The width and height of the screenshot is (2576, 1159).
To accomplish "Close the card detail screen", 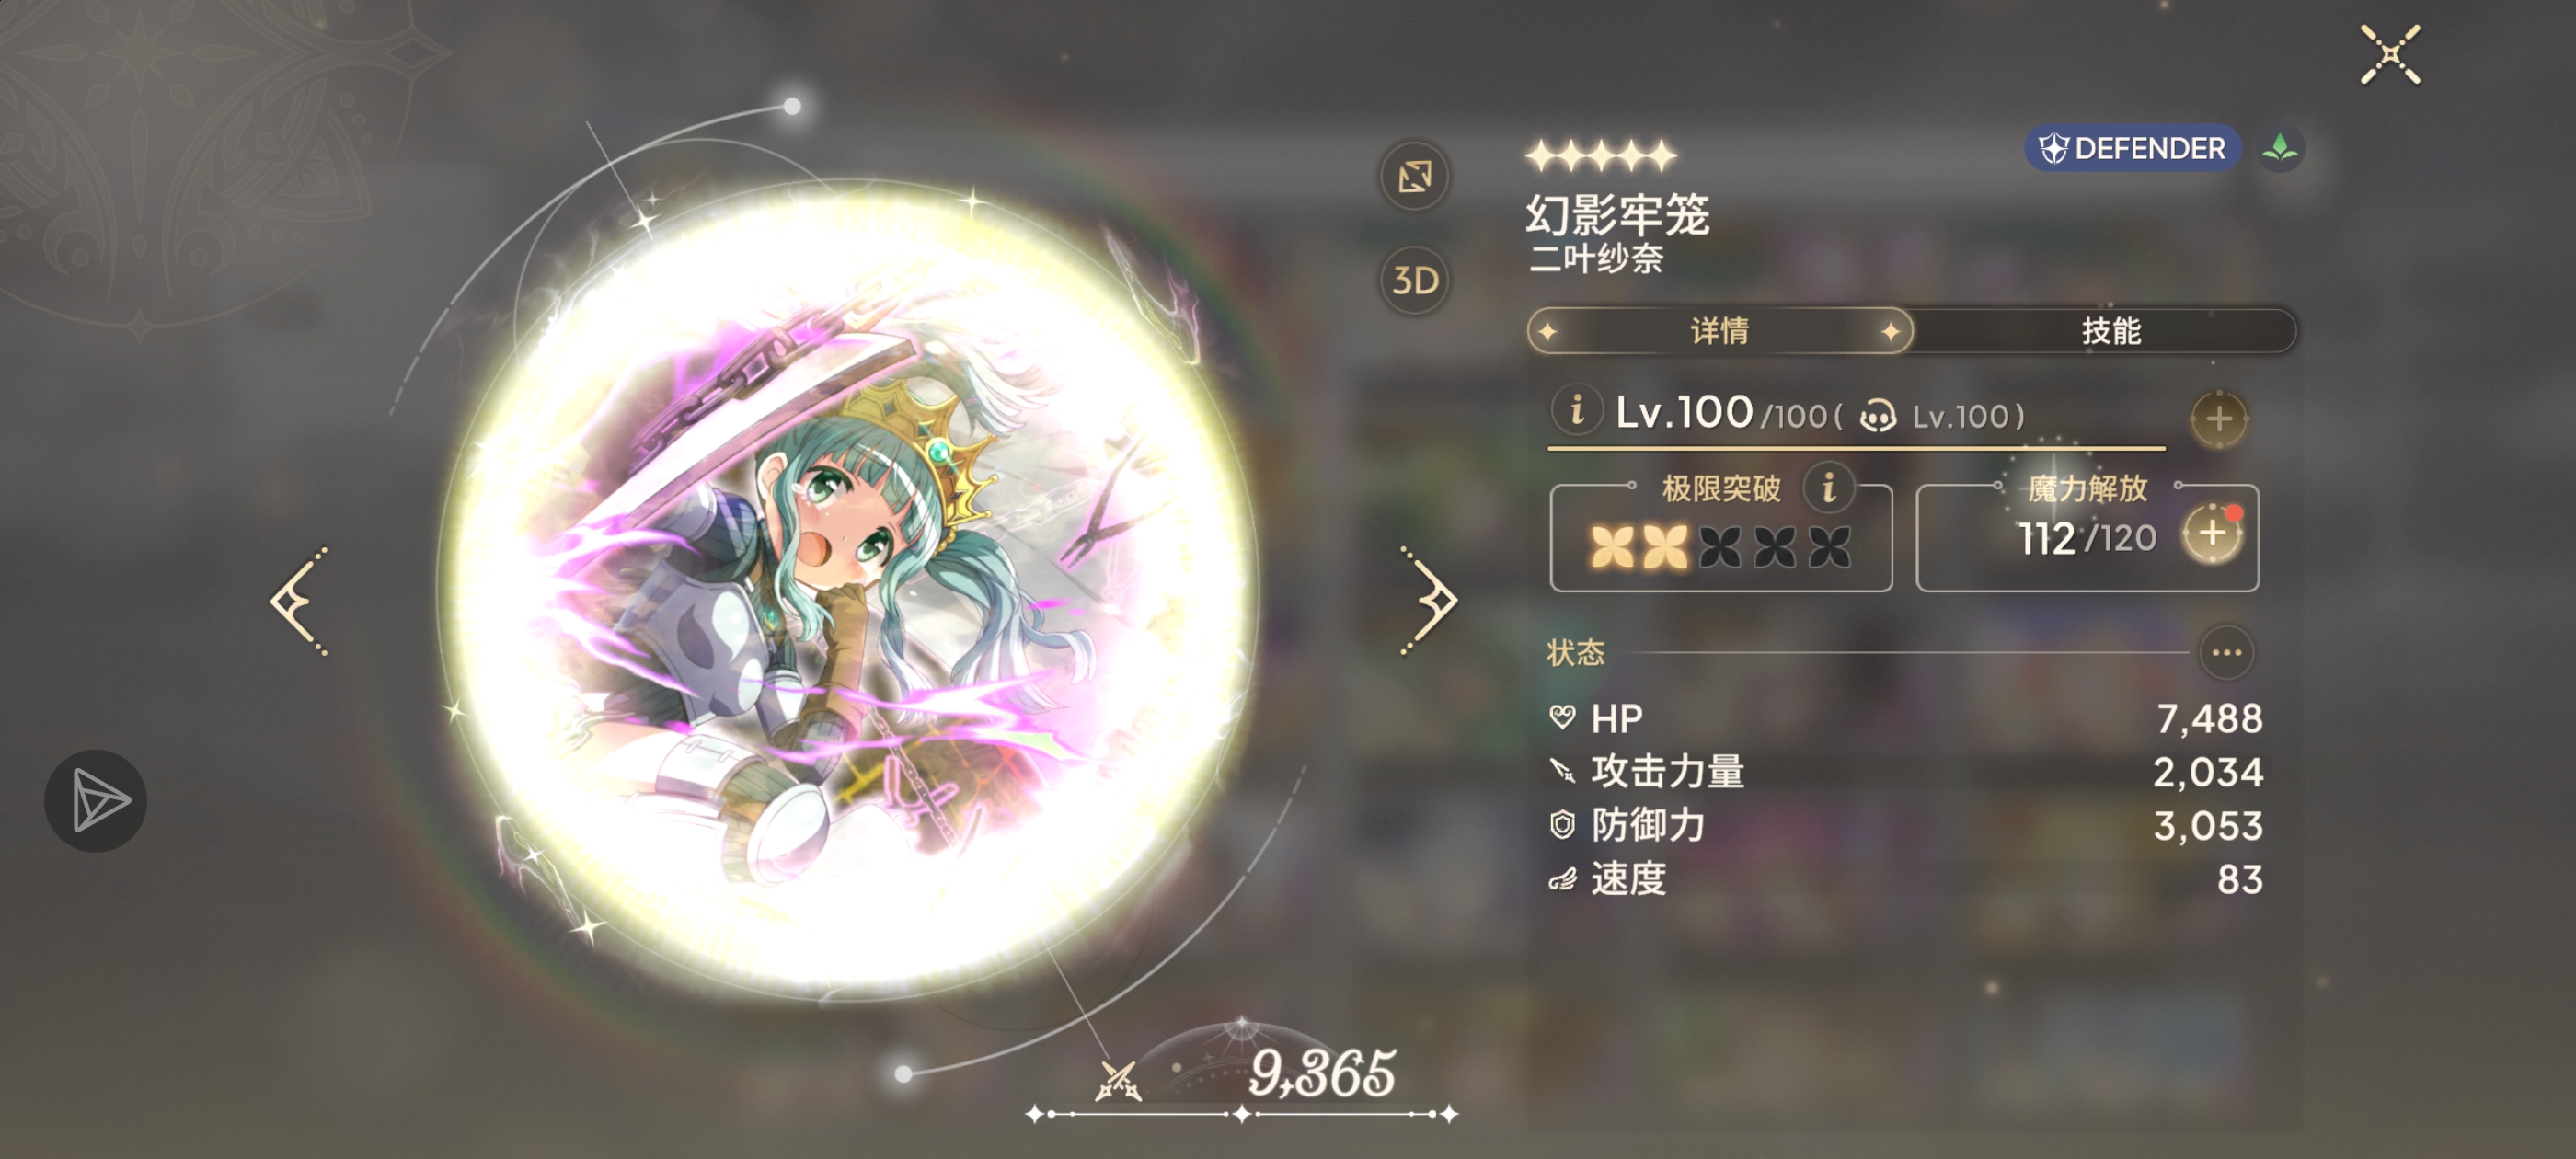I will [x=2390, y=55].
